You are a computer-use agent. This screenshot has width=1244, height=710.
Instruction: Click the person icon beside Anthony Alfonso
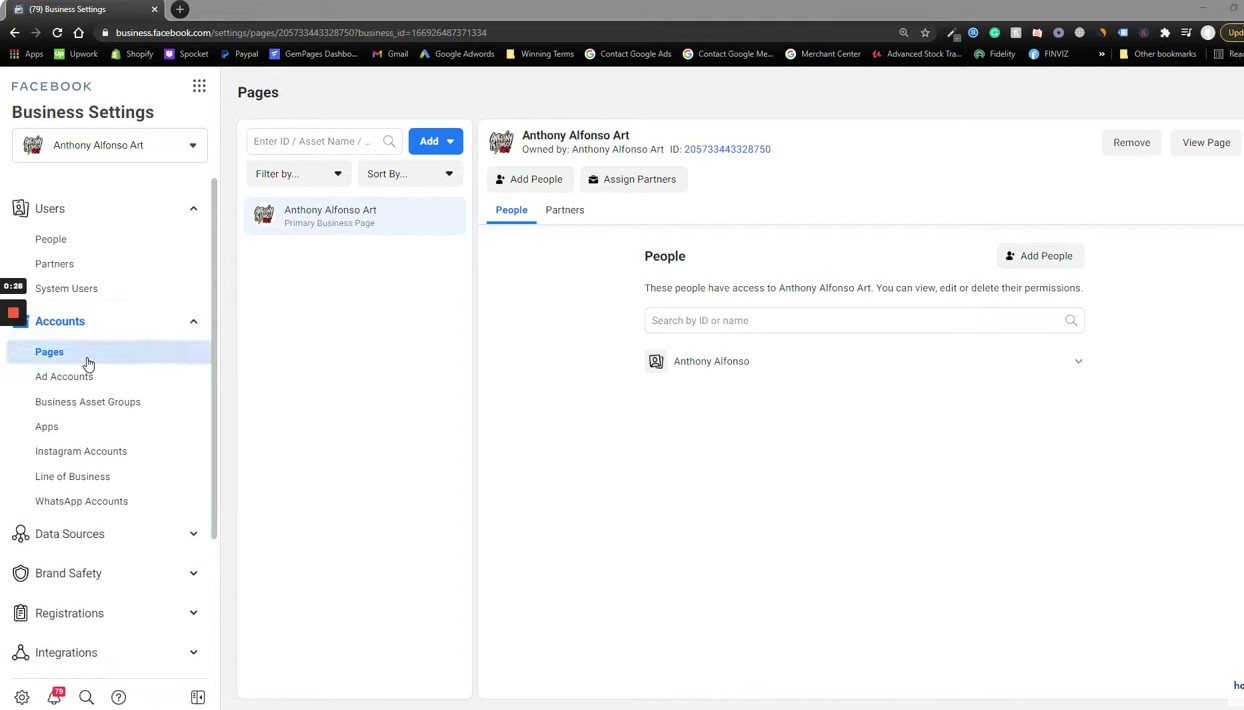pyautogui.click(x=656, y=361)
